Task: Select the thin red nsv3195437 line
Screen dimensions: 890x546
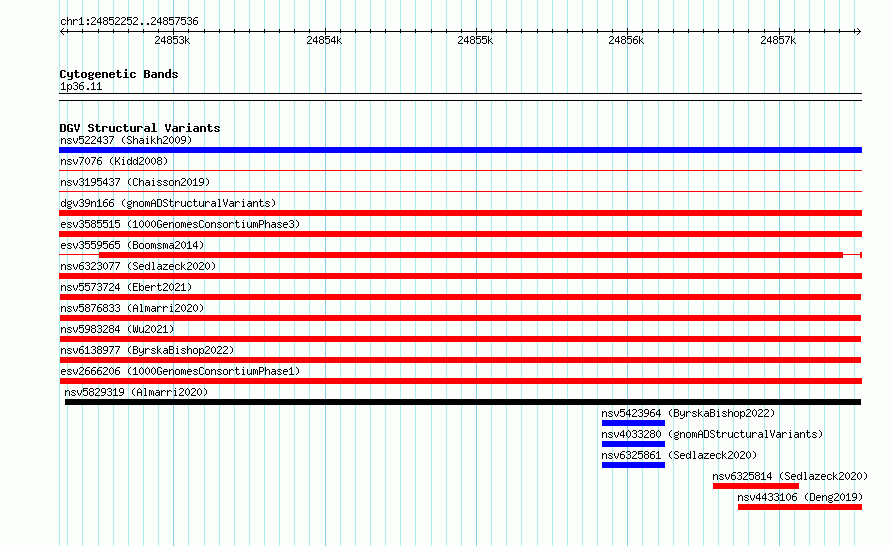Action: 460,191
